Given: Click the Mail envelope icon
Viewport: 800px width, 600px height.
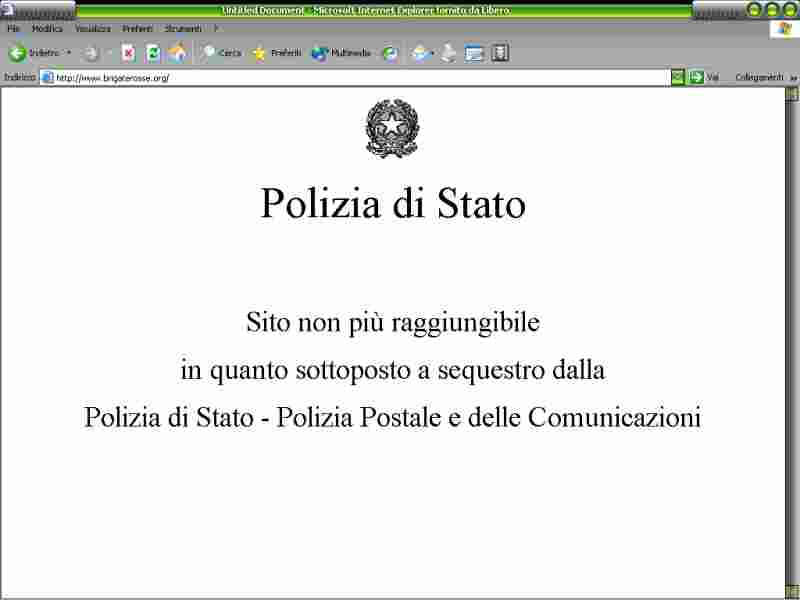Looking at the screenshot, I should [x=419, y=53].
